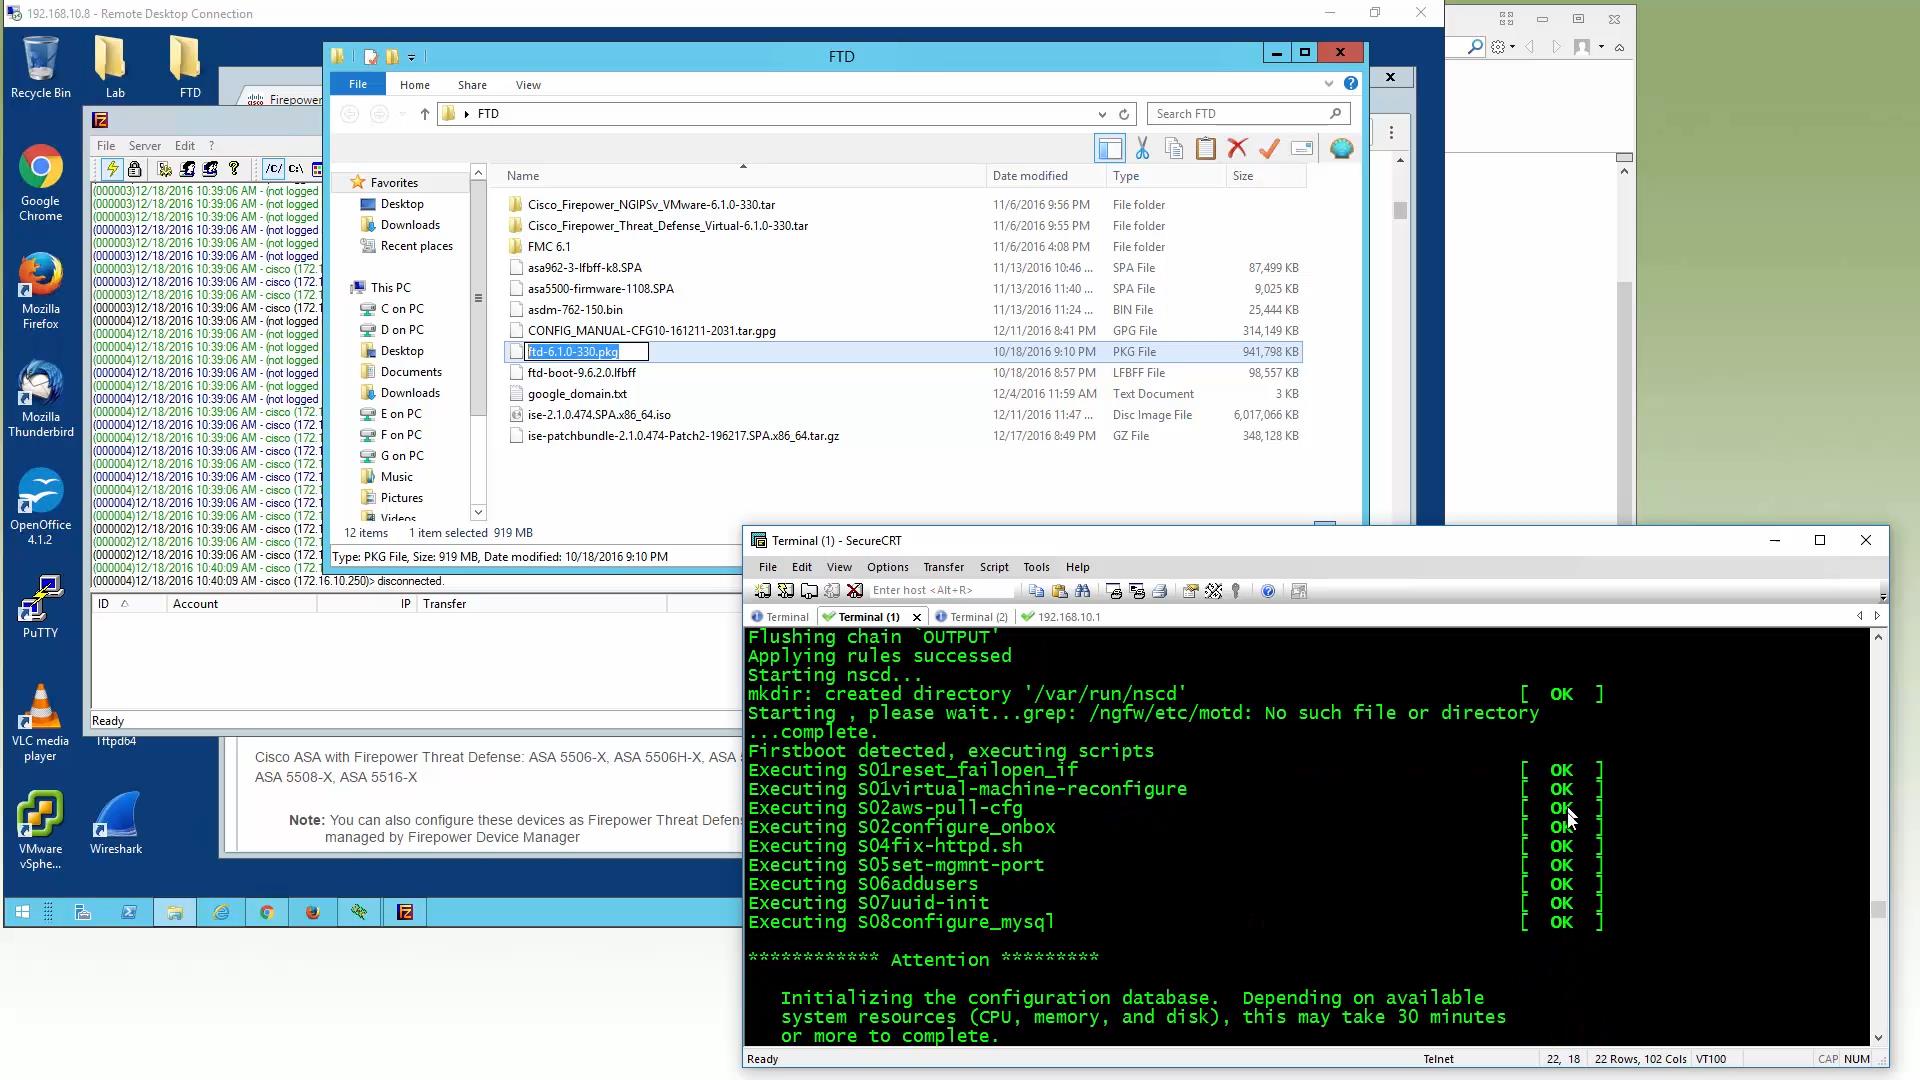Click the Connect icon in SecureCRT toolbar
Image resolution: width=1920 pixels, height=1080 pixels.
pyautogui.click(x=763, y=591)
